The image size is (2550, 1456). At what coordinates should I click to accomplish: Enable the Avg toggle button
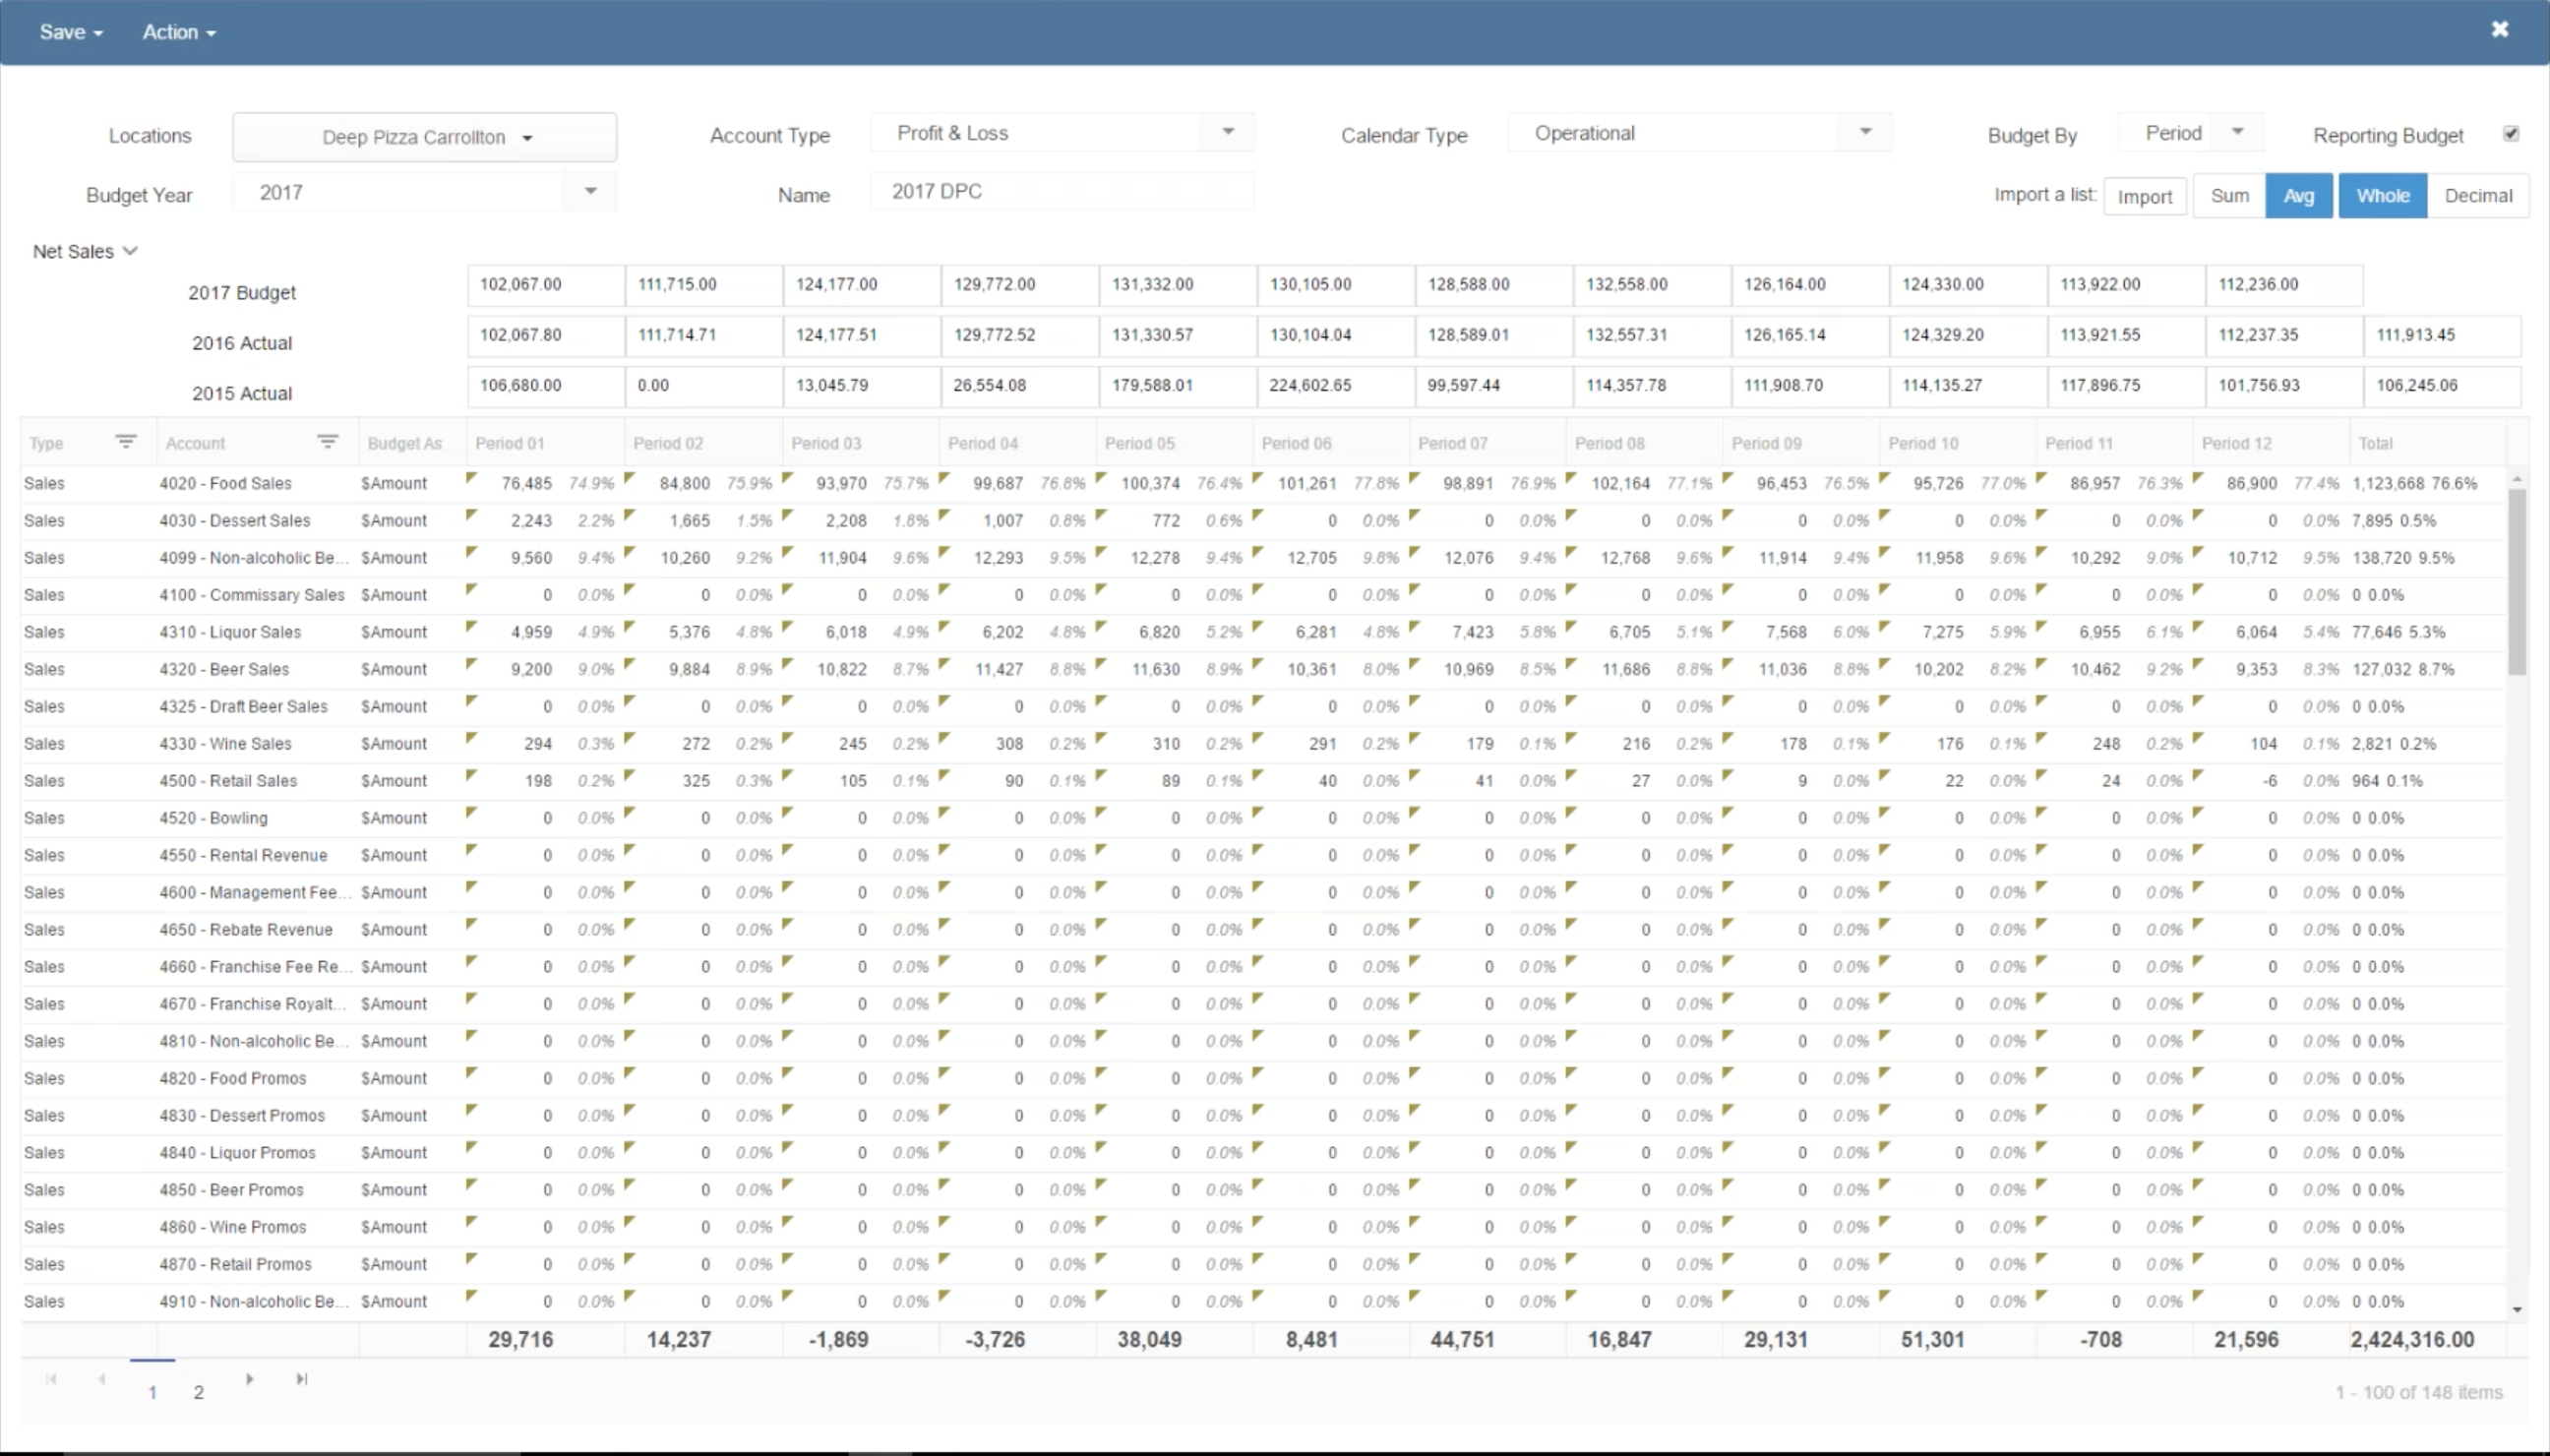point(2298,196)
